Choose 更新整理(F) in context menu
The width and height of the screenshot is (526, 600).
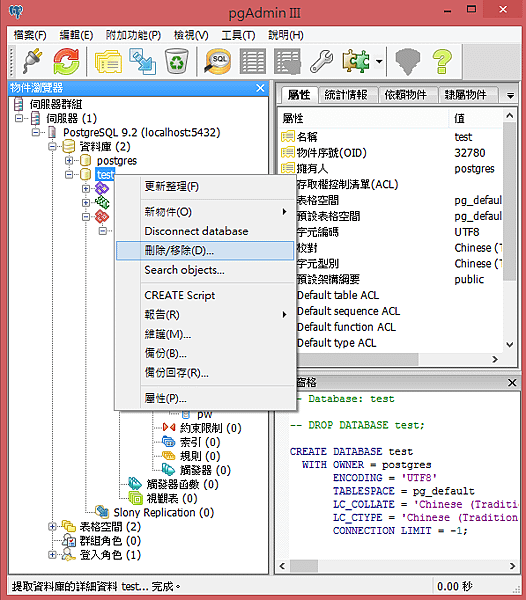point(205,187)
